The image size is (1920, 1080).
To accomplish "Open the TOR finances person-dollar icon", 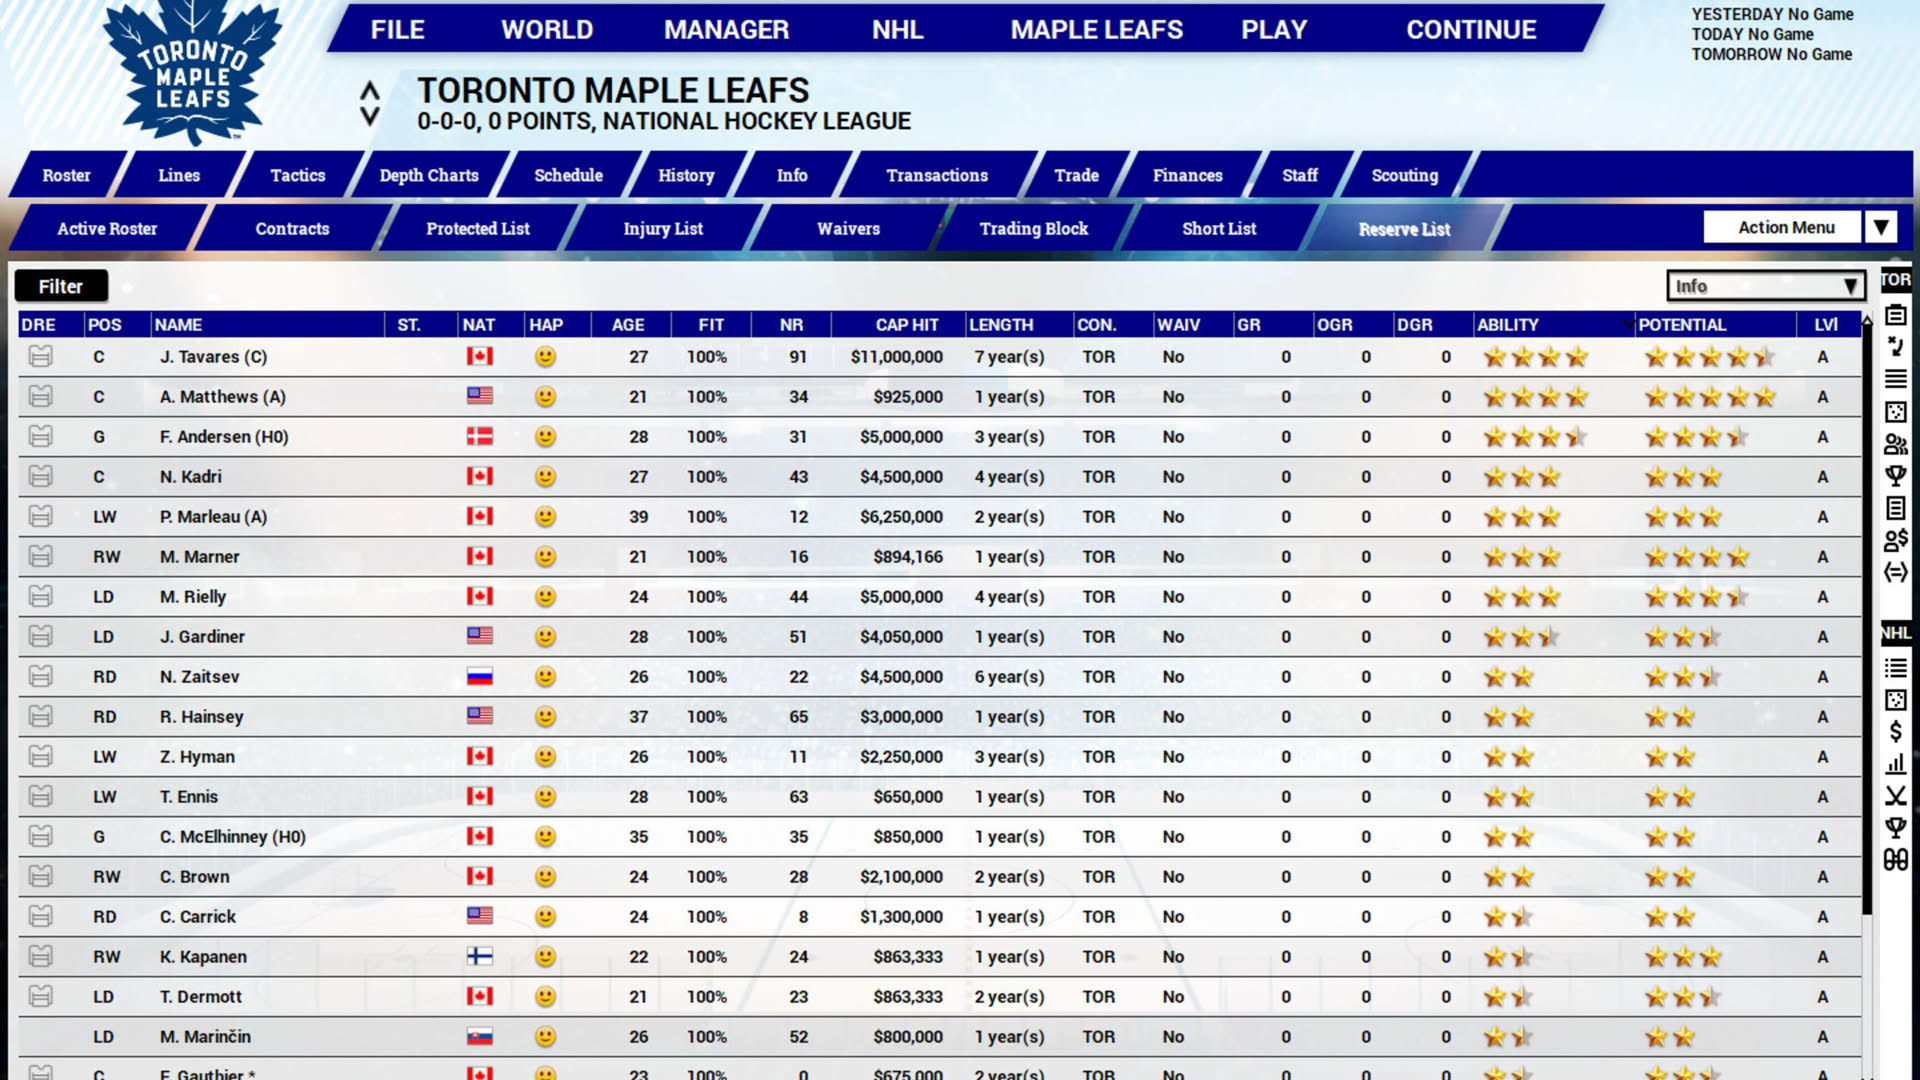I will coord(1895,540).
